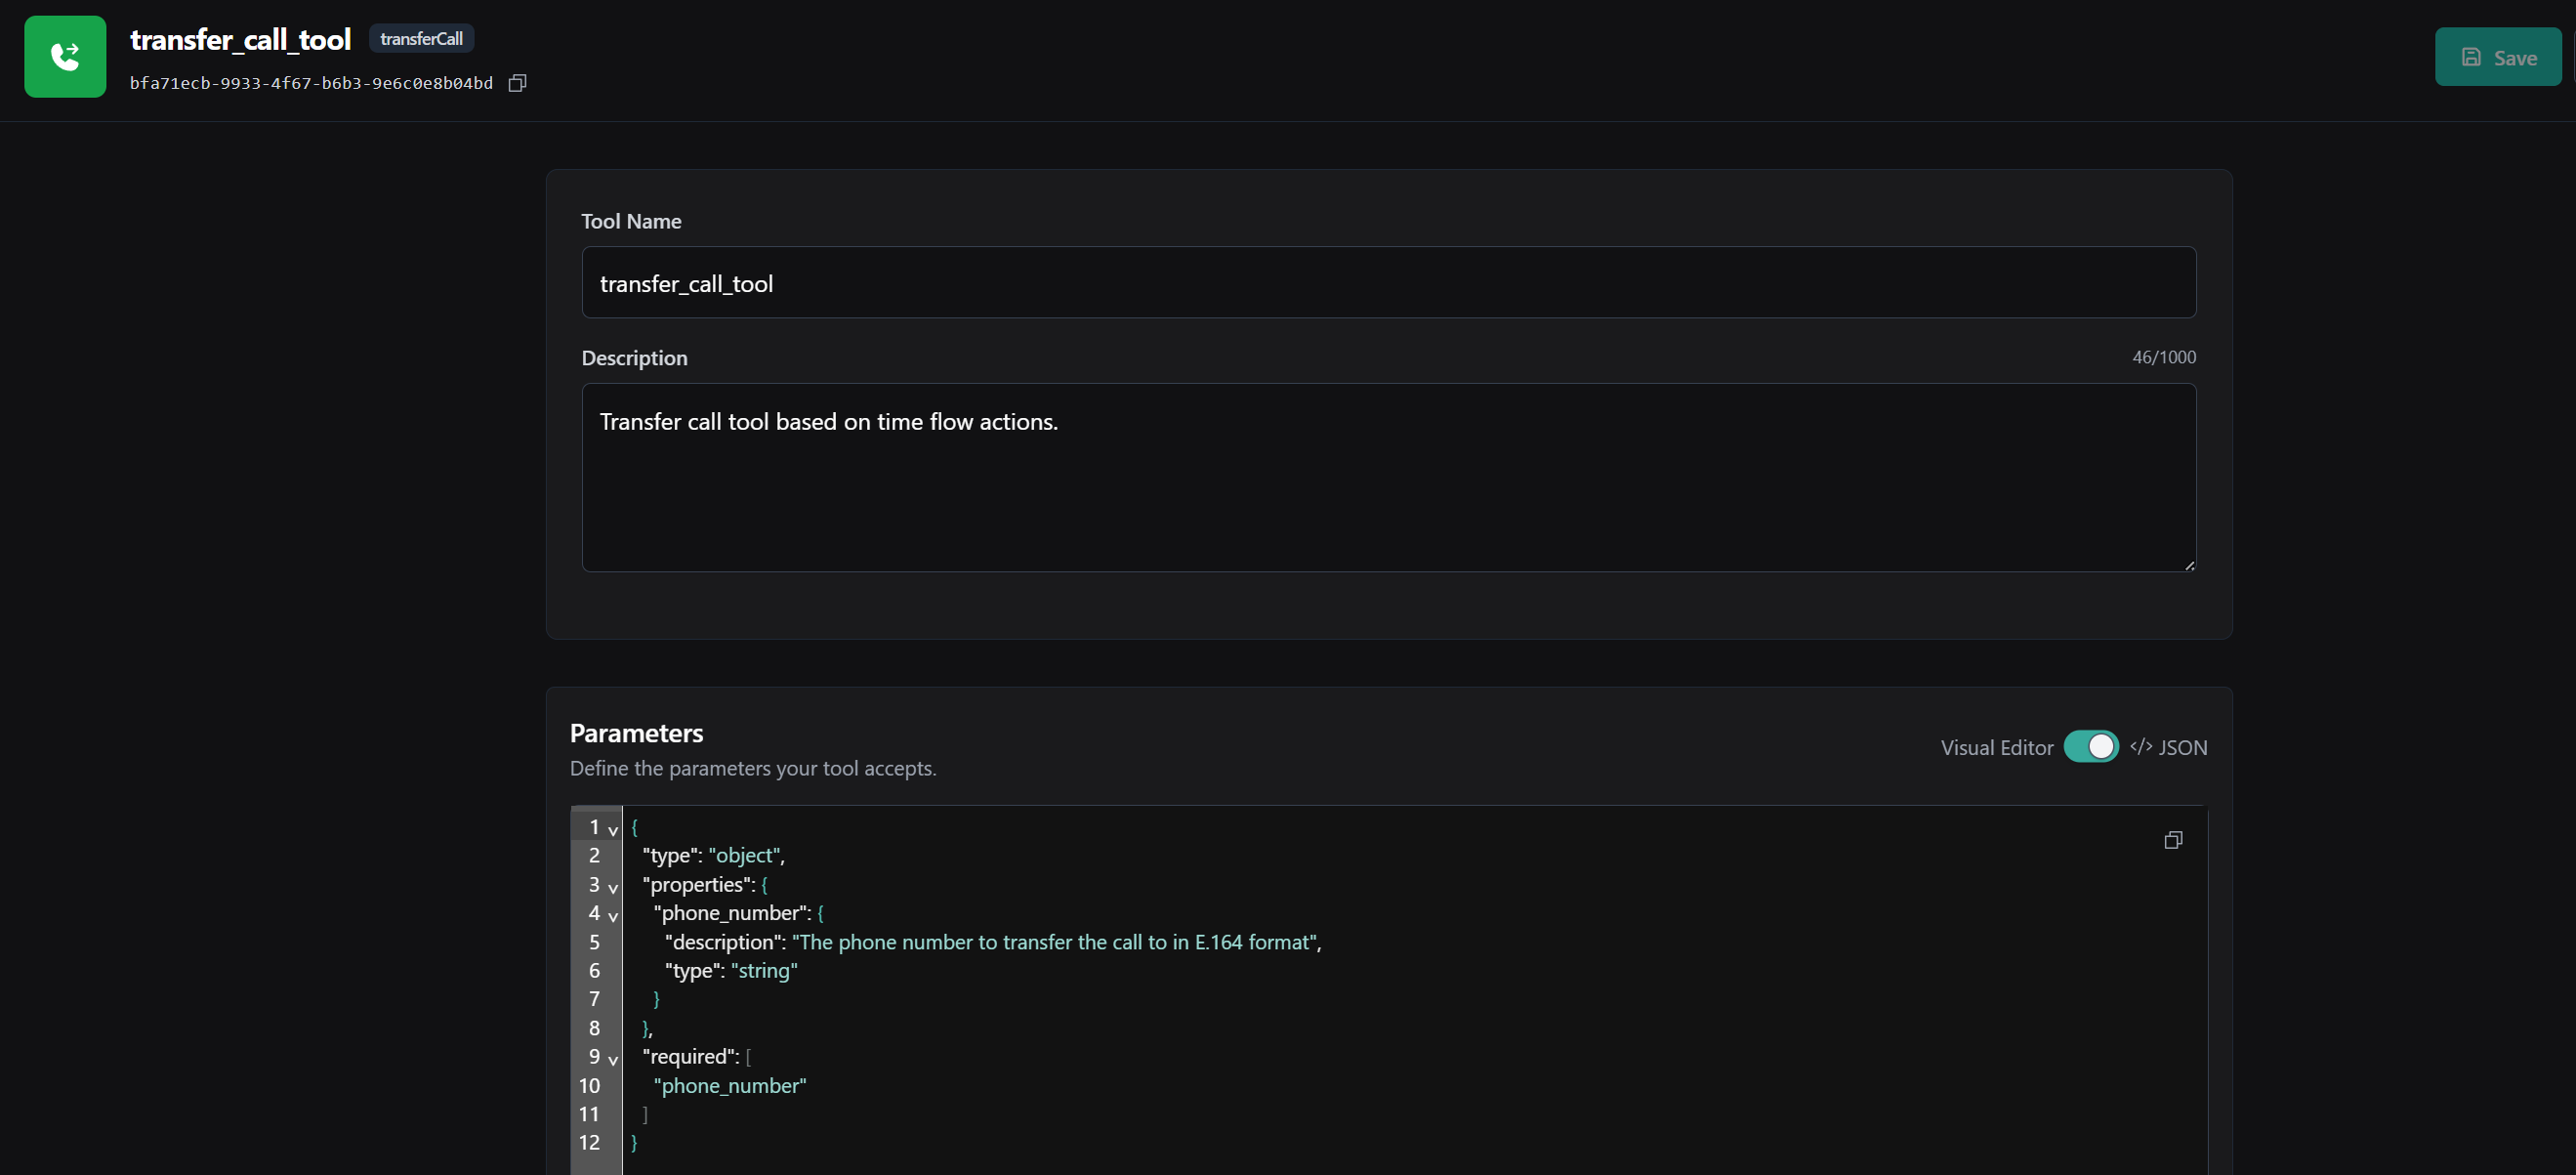Click the green transfer call icon in the header

(64, 57)
